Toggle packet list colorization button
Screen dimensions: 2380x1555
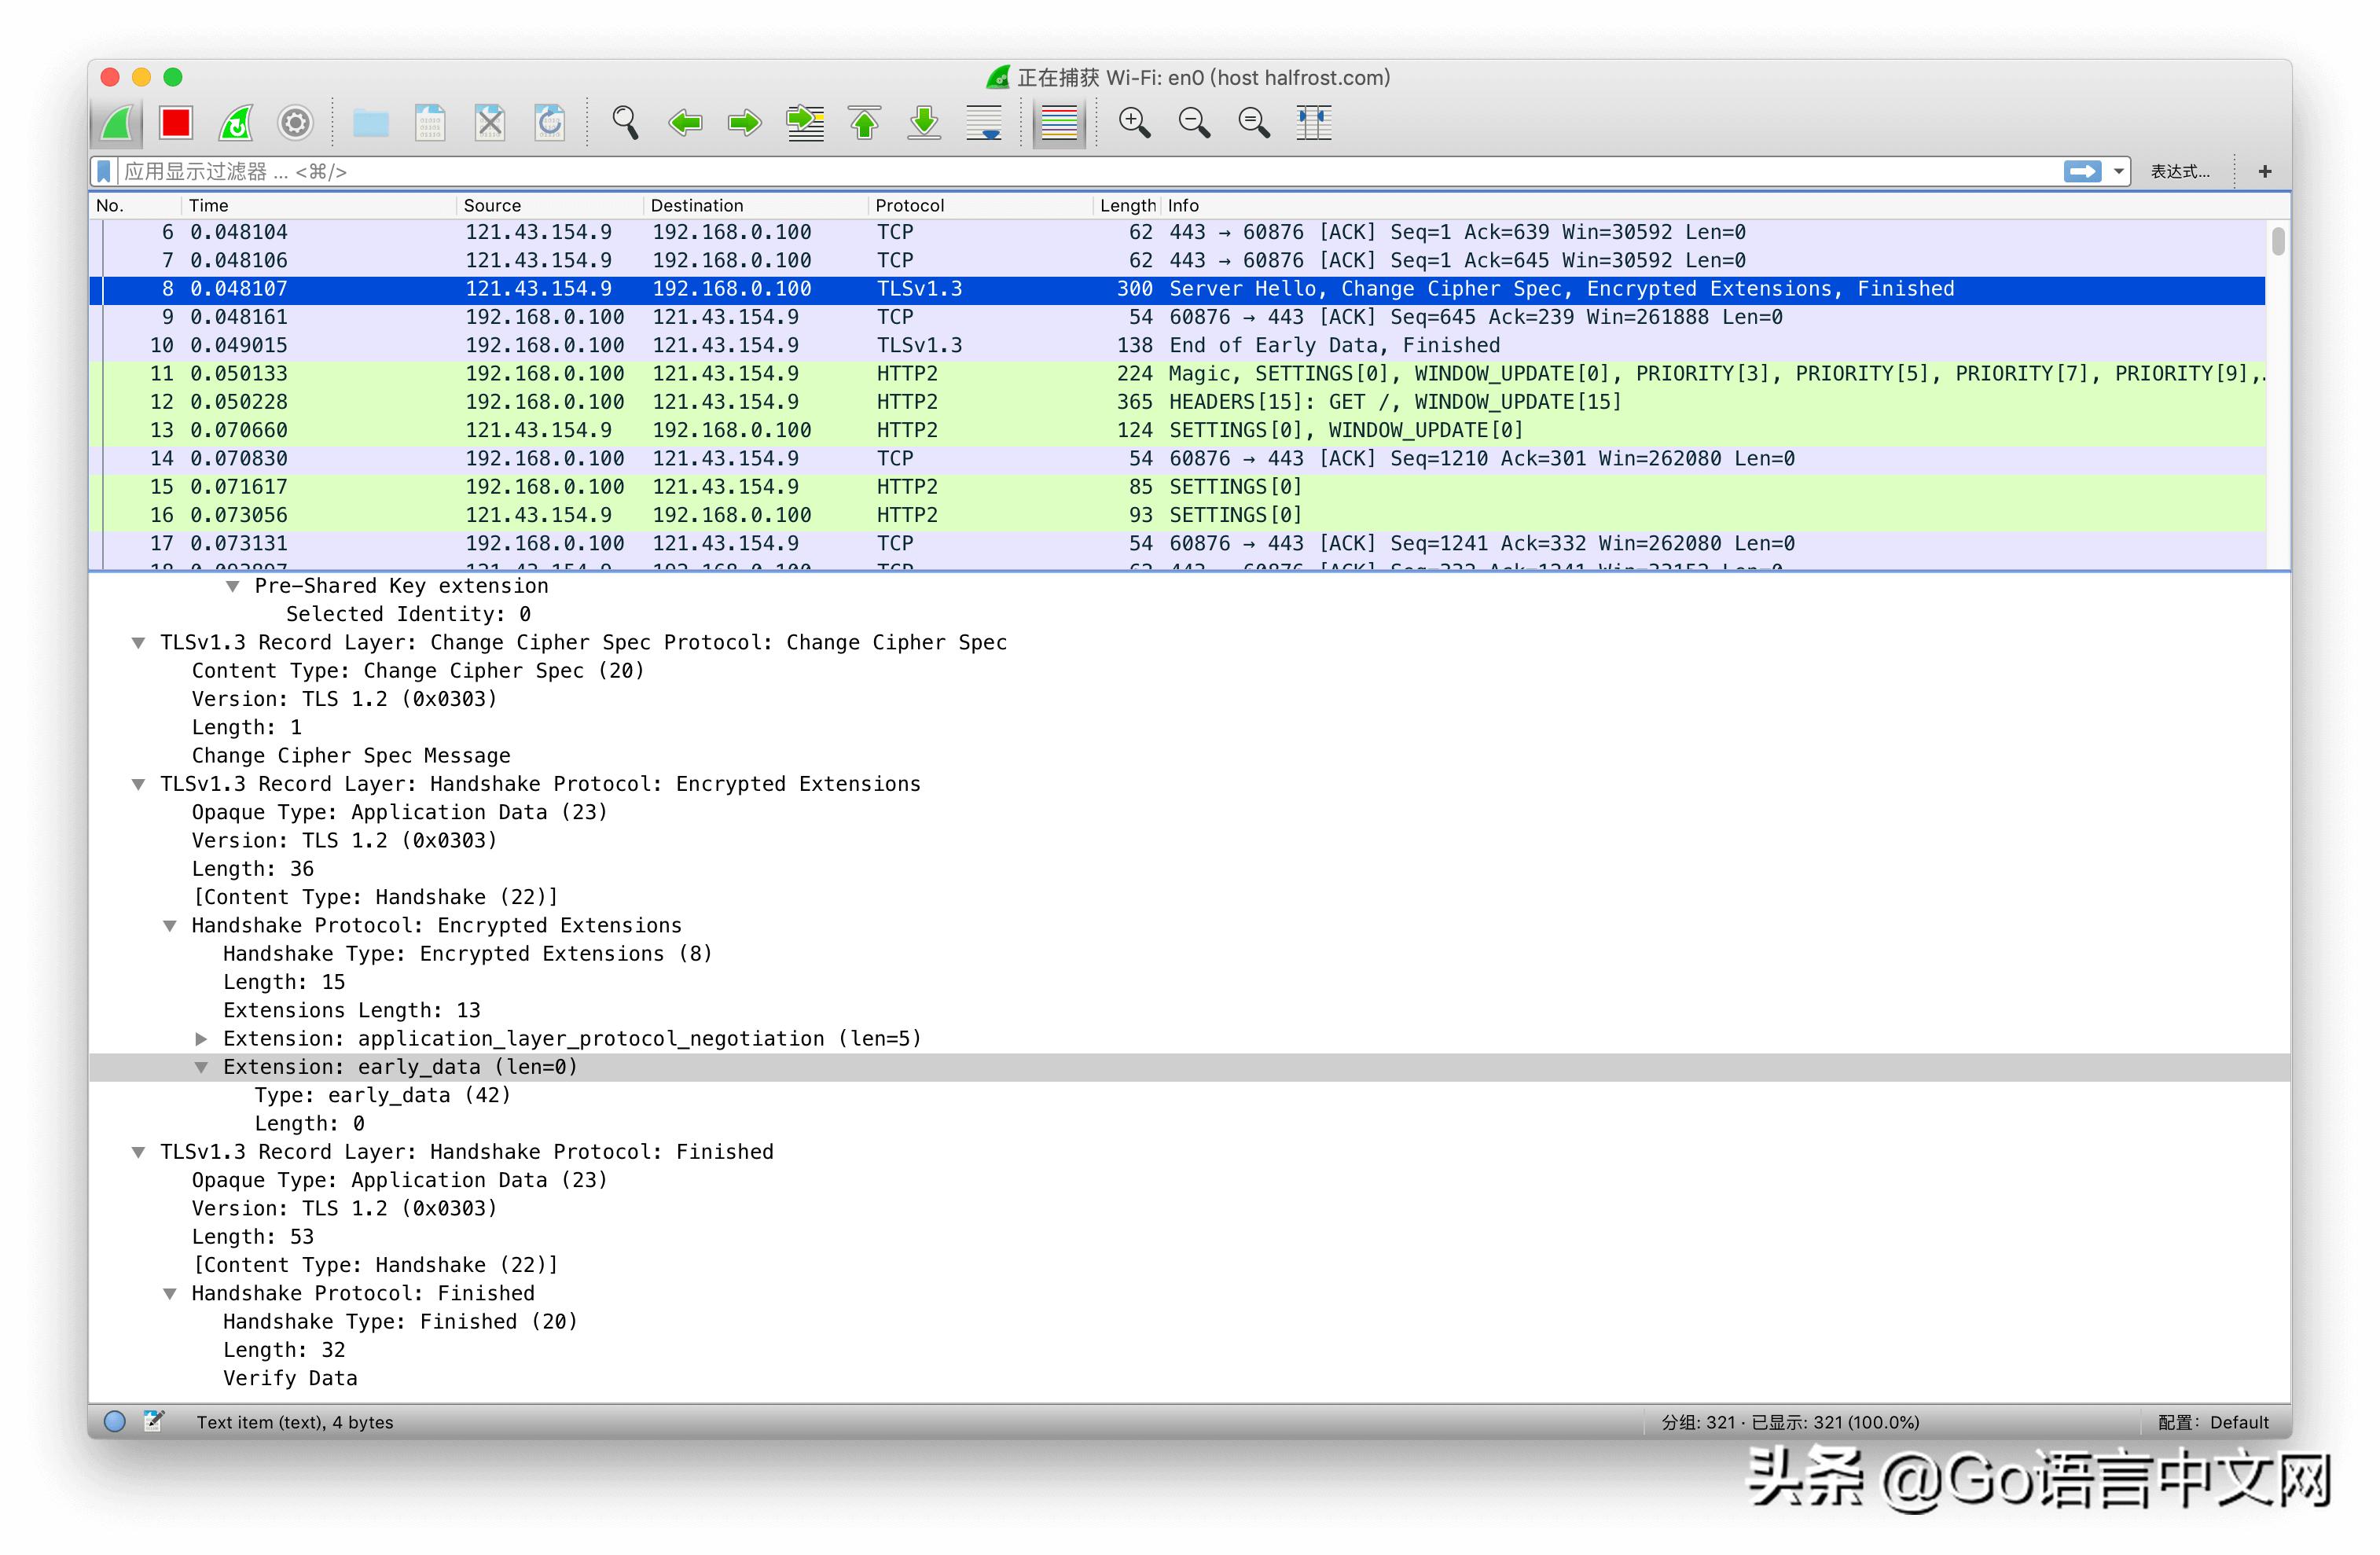point(1059,123)
